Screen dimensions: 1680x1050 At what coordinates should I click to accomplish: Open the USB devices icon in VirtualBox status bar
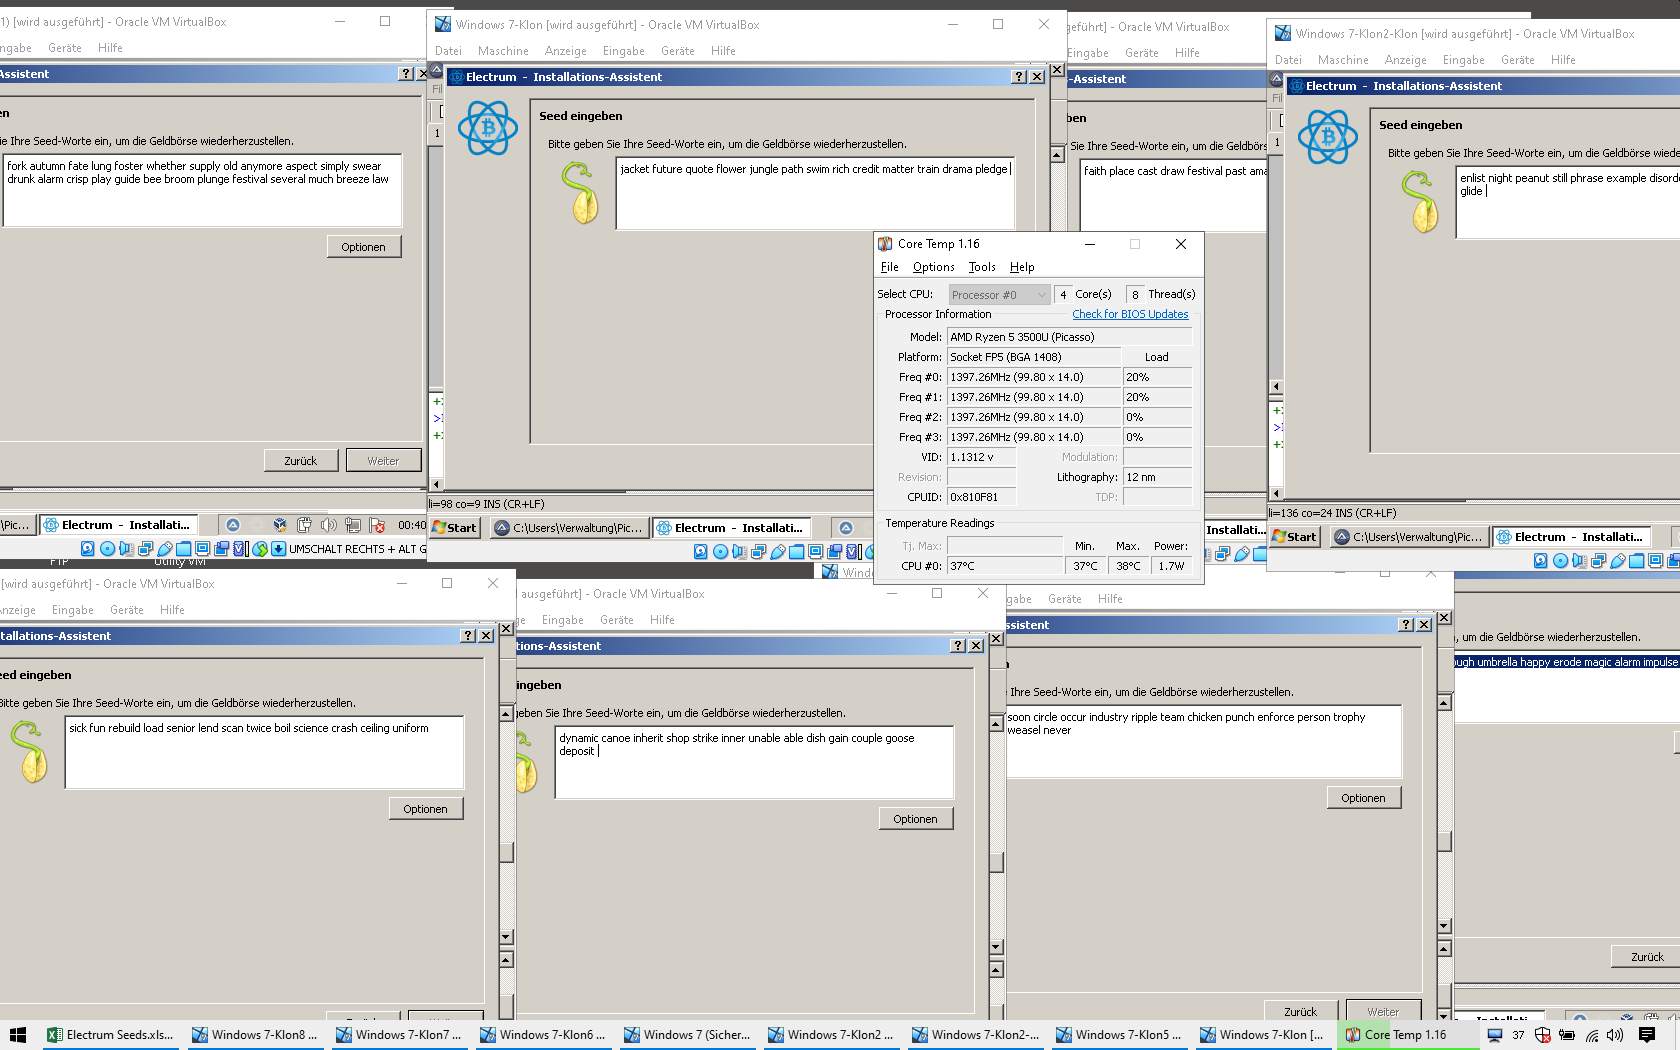pyautogui.click(x=778, y=551)
